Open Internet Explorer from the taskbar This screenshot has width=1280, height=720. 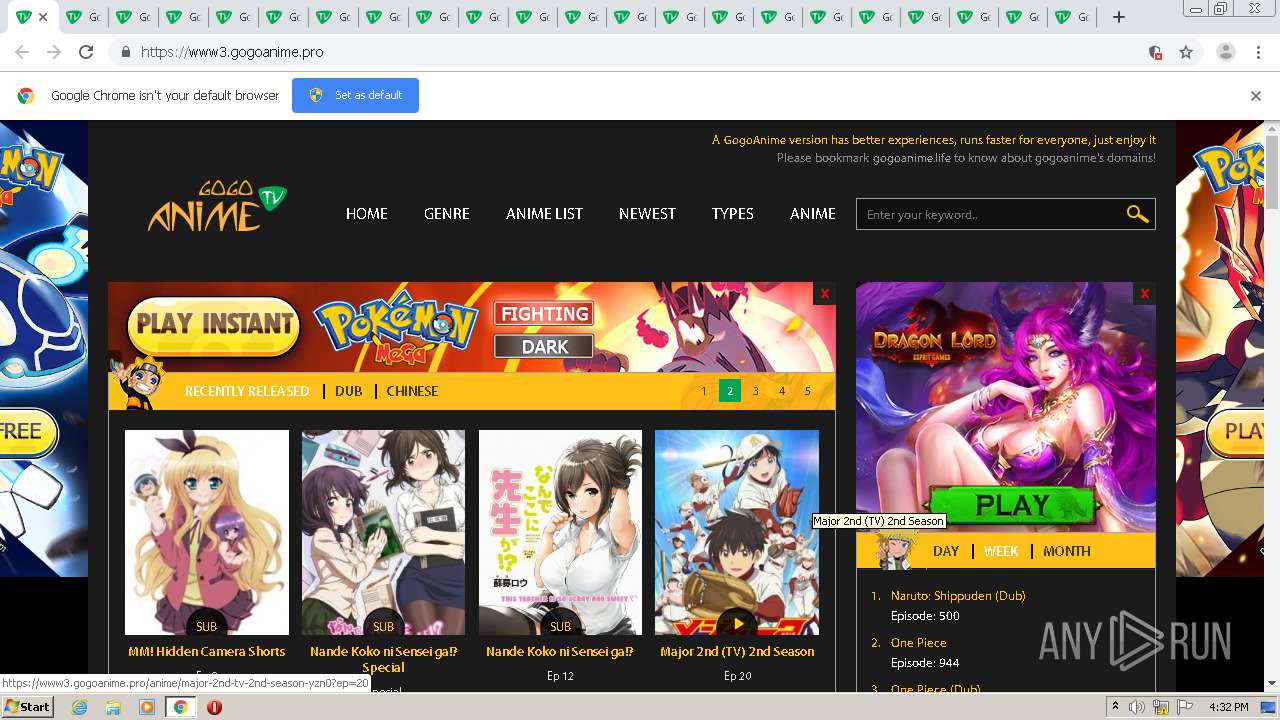pos(80,707)
